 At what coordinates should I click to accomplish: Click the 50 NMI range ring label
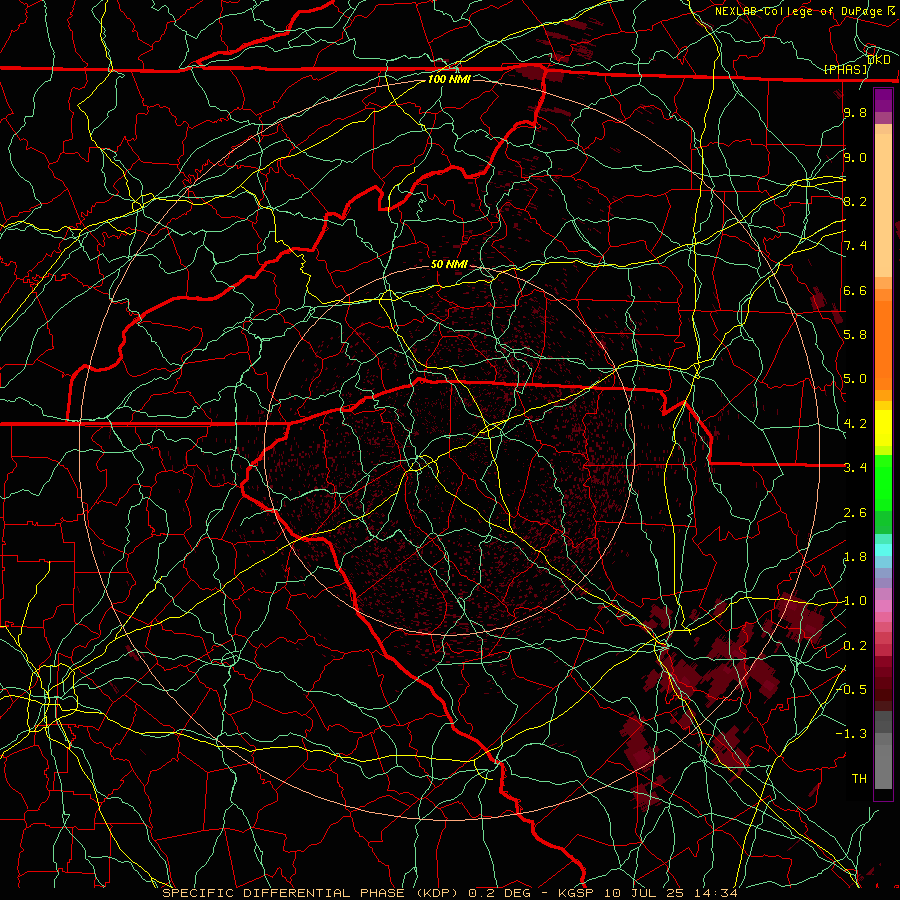pyautogui.click(x=449, y=264)
